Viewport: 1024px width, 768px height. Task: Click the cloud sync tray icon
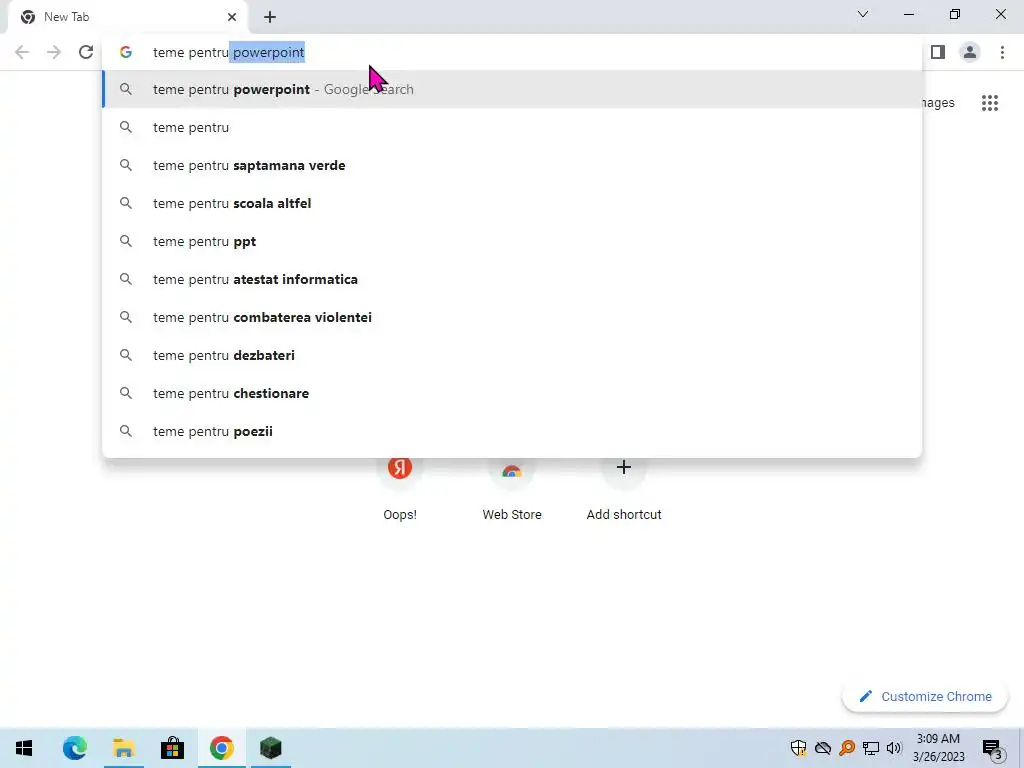coord(823,748)
